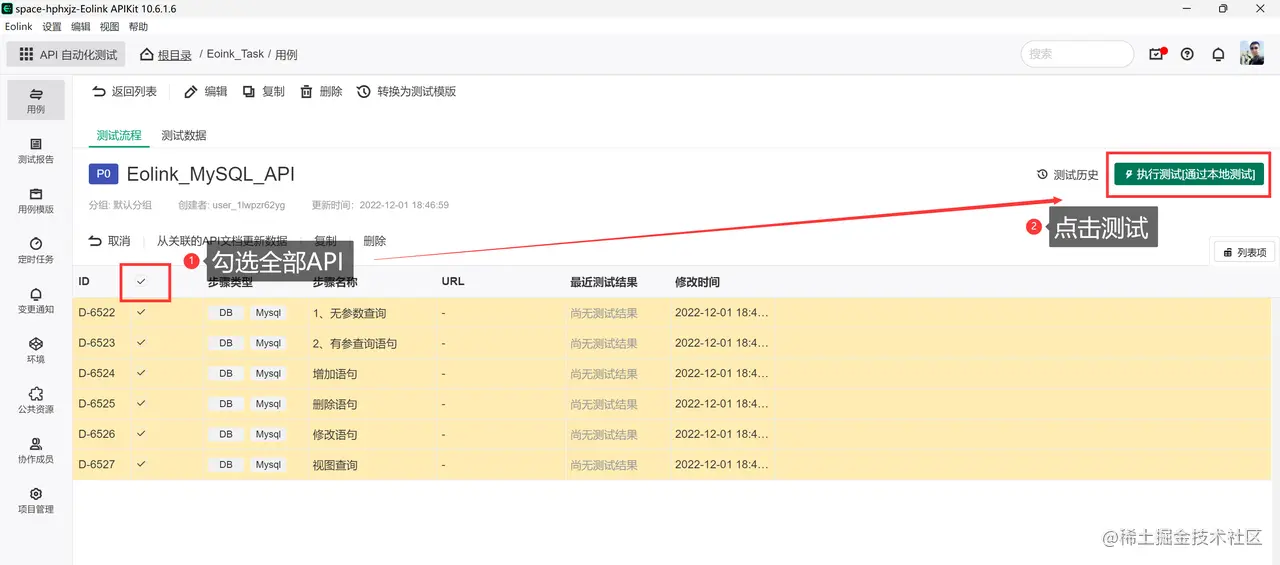Open 协作成员 in the sidebar
Screen dimensions: 1280x565
pos(36,450)
